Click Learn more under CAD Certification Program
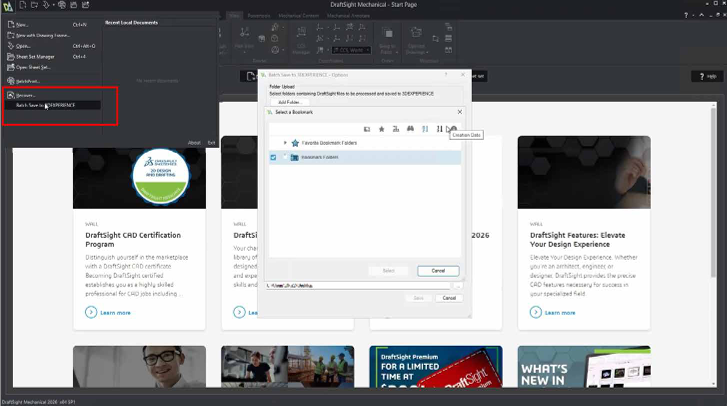 tap(108, 312)
